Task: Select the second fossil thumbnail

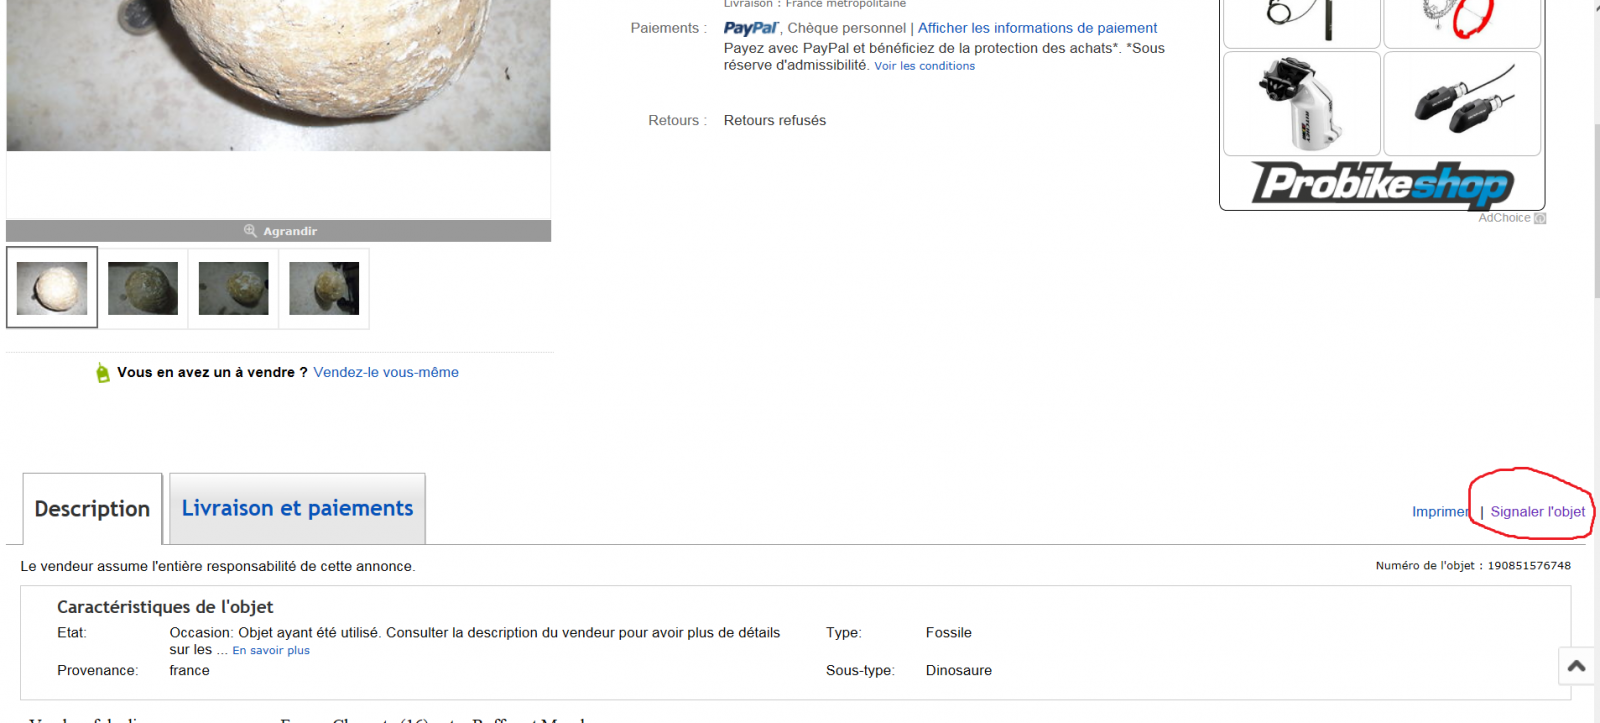Action: pyautogui.click(x=143, y=288)
